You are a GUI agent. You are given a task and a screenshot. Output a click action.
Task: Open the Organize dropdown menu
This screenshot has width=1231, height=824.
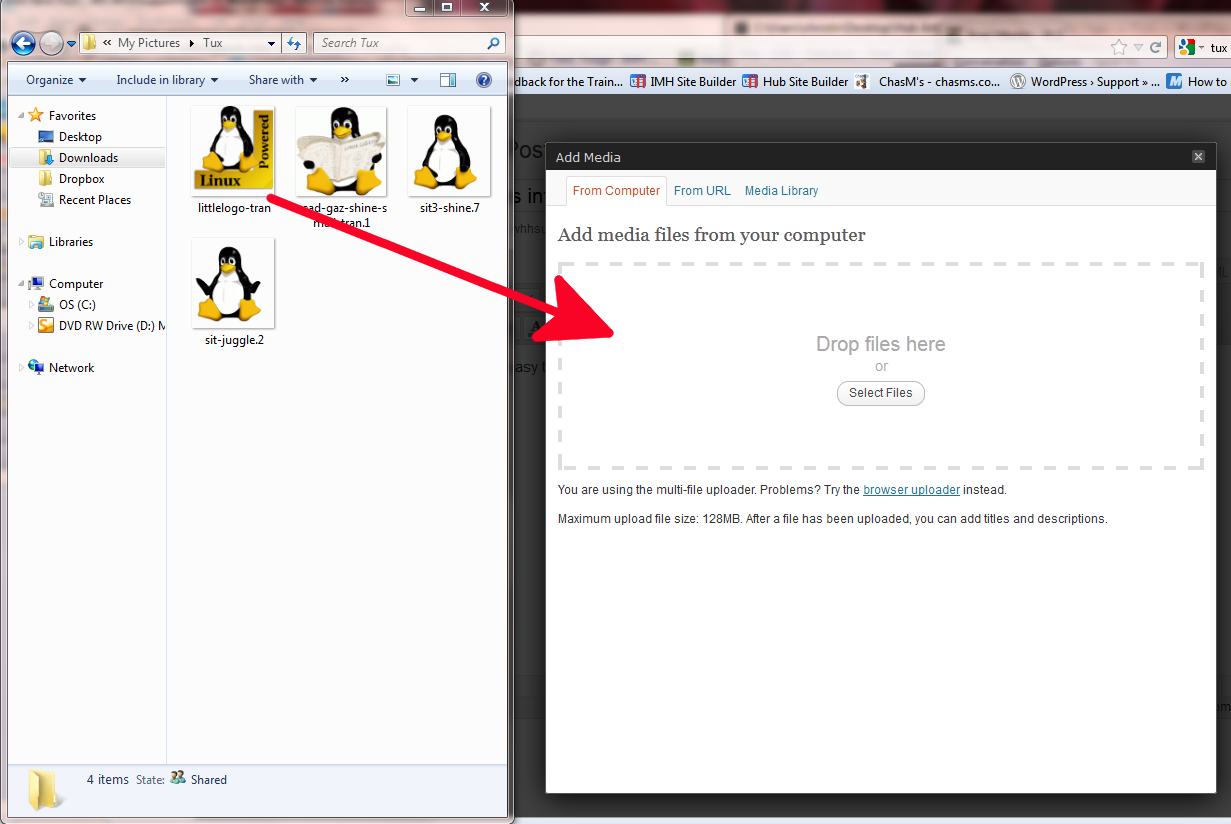tap(56, 80)
